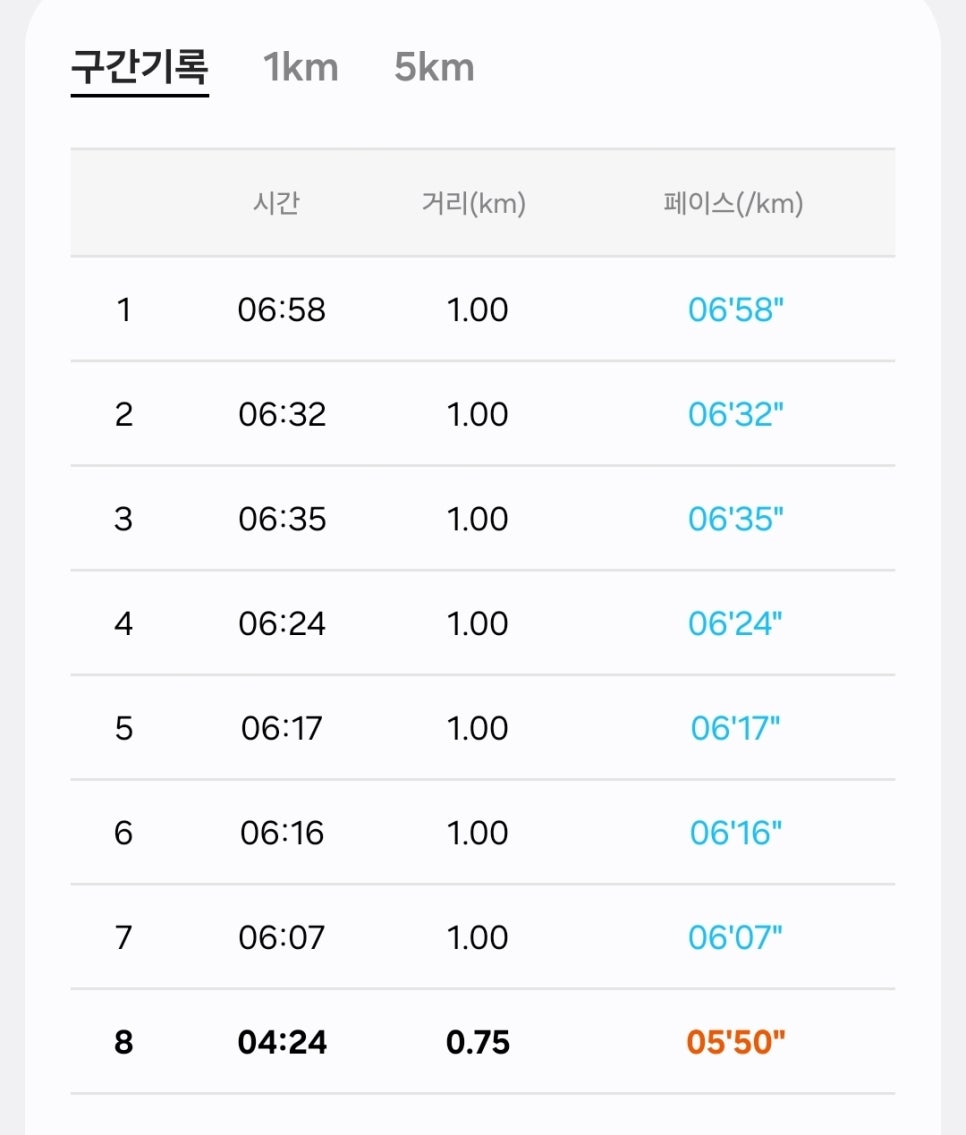Tap the 거리(km) column header
Viewport: 966px width, 1135px height.
[473, 203]
